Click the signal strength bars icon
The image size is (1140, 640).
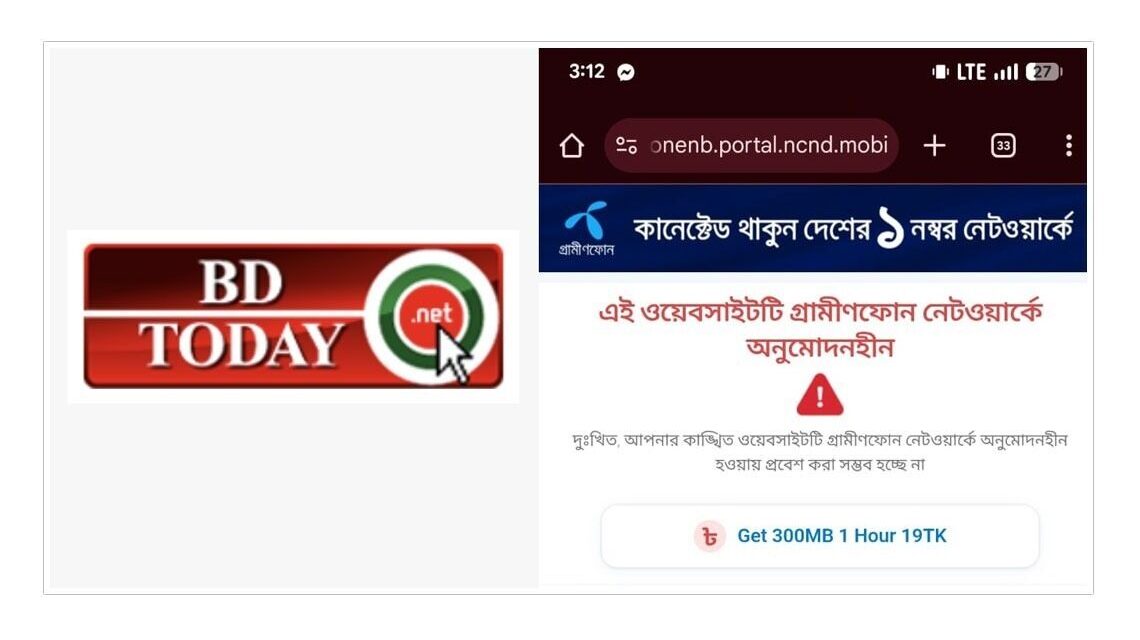click(x=1006, y=72)
